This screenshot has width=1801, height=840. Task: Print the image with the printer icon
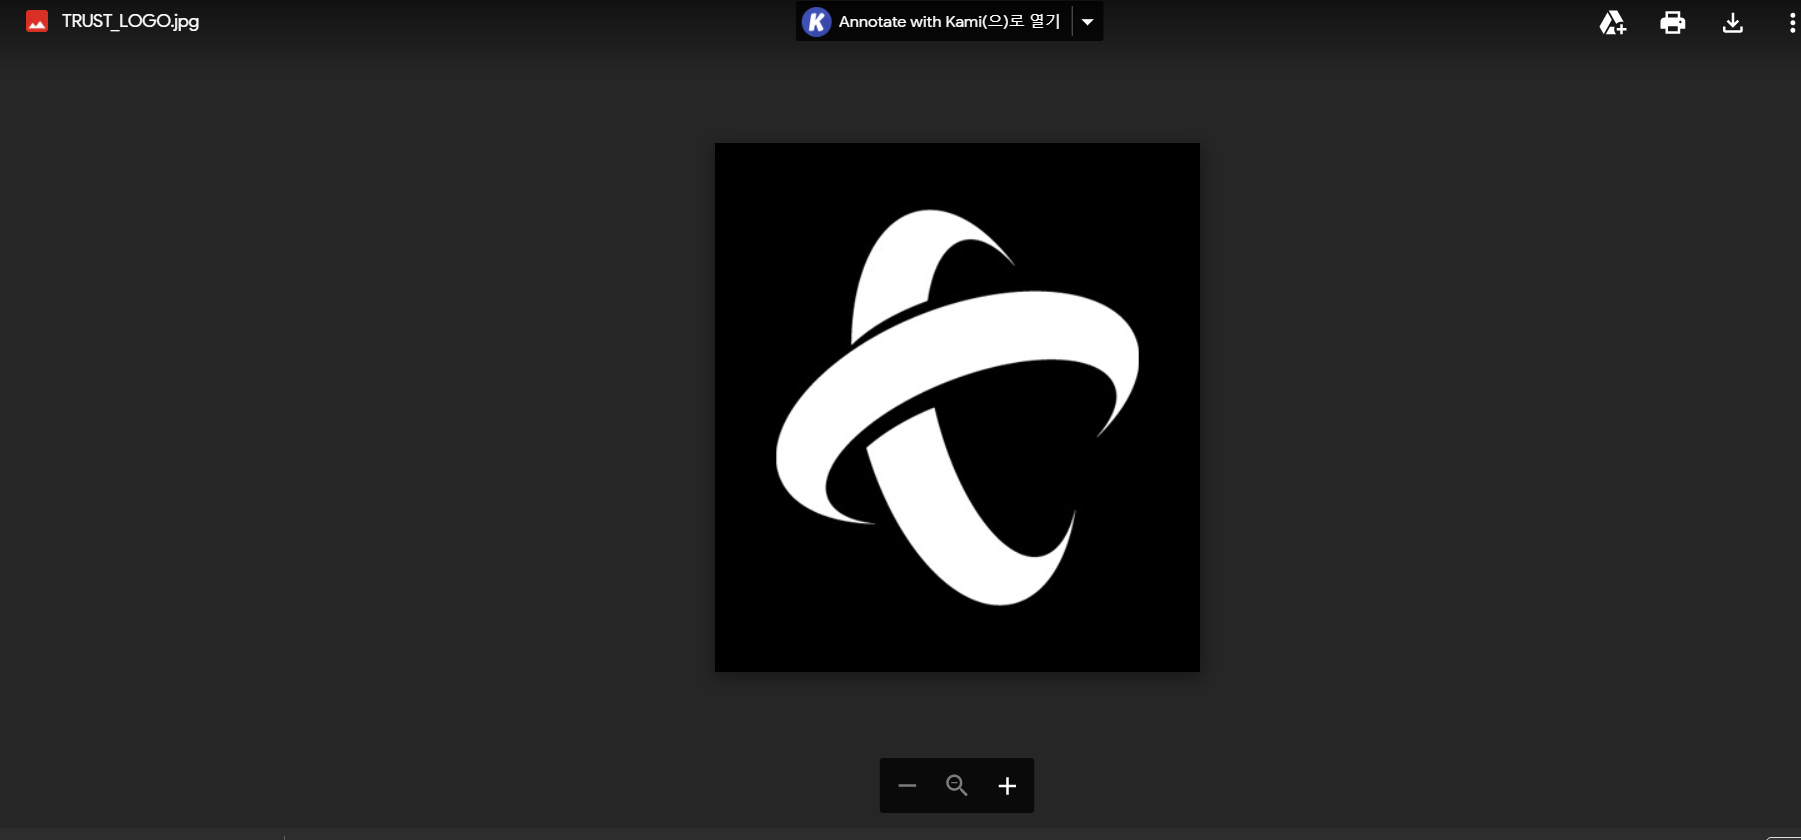coord(1673,22)
